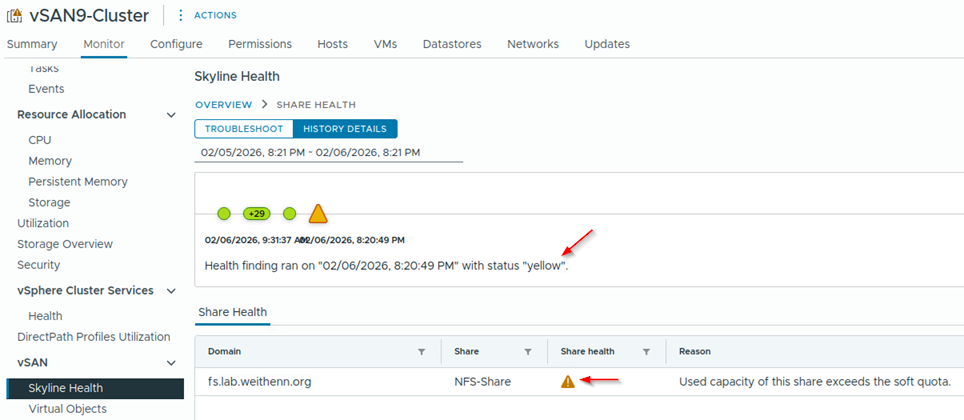The image size is (964, 420).
Task: Open the Actions three-dot menu
Action: [x=181, y=15]
